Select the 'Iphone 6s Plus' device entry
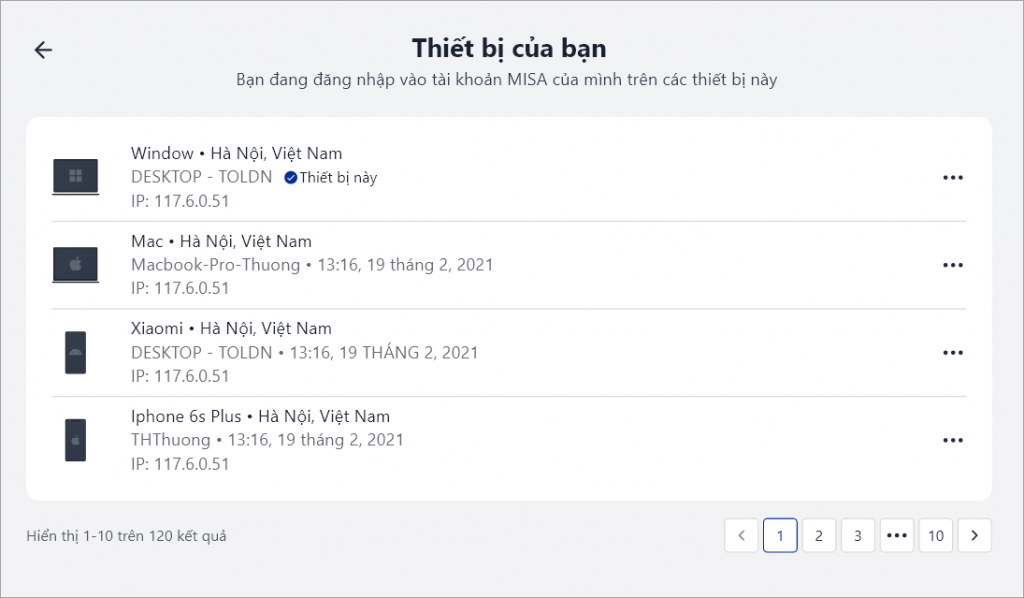Screen dimensions: 1024x598 (x=509, y=440)
